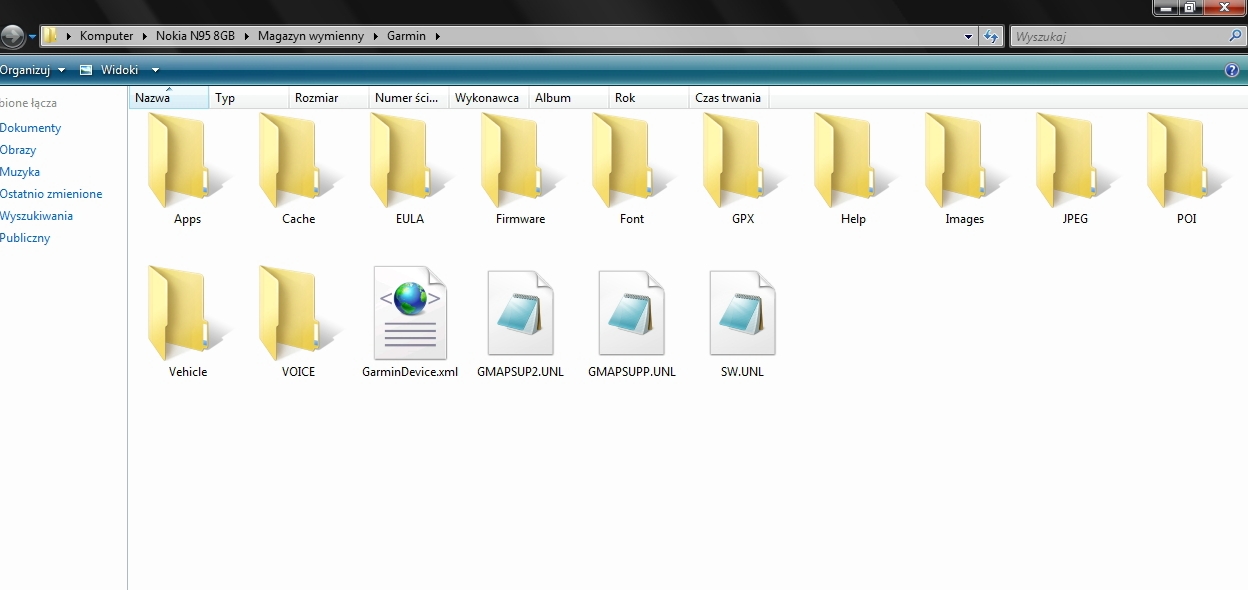This screenshot has width=1248, height=590.
Task: Click the GMAPSUPP.UNL file name label
Action: (632, 372)
